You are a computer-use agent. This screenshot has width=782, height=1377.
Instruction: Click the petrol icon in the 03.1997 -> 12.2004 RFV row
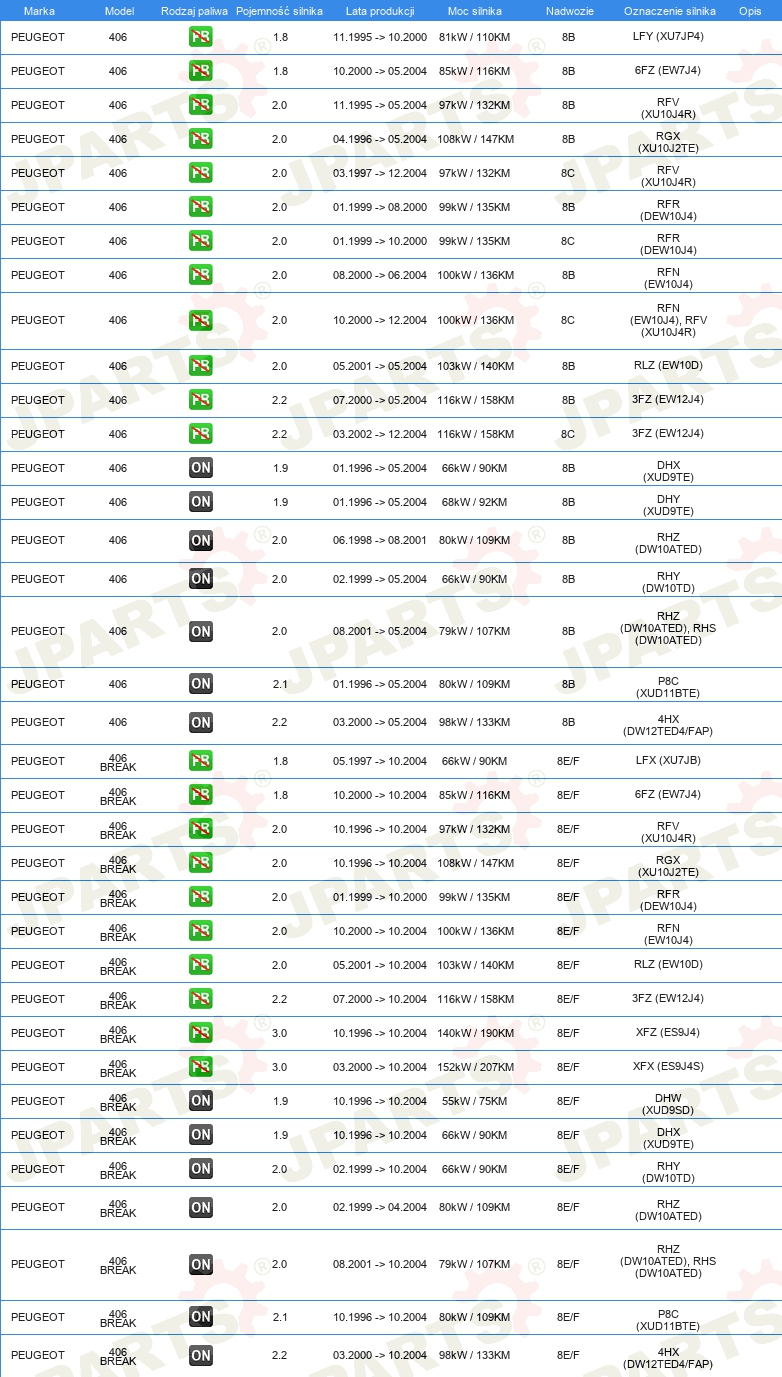[200, 173]
